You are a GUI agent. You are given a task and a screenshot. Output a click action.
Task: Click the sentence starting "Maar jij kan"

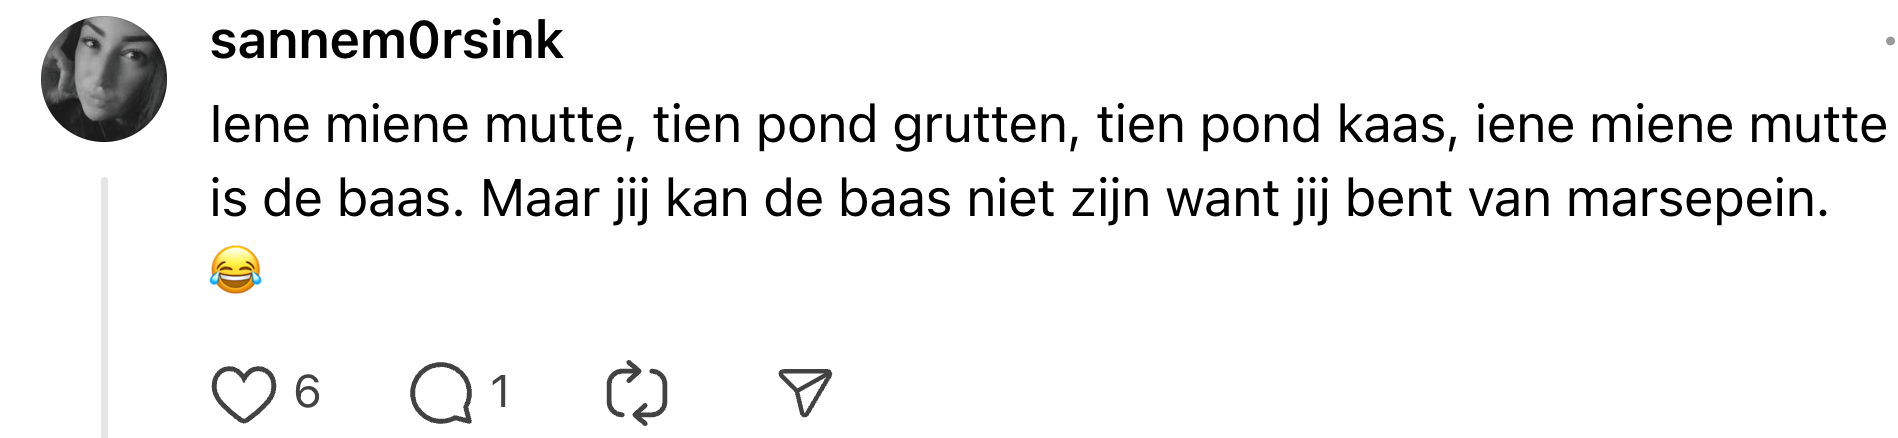click(640, 198)
